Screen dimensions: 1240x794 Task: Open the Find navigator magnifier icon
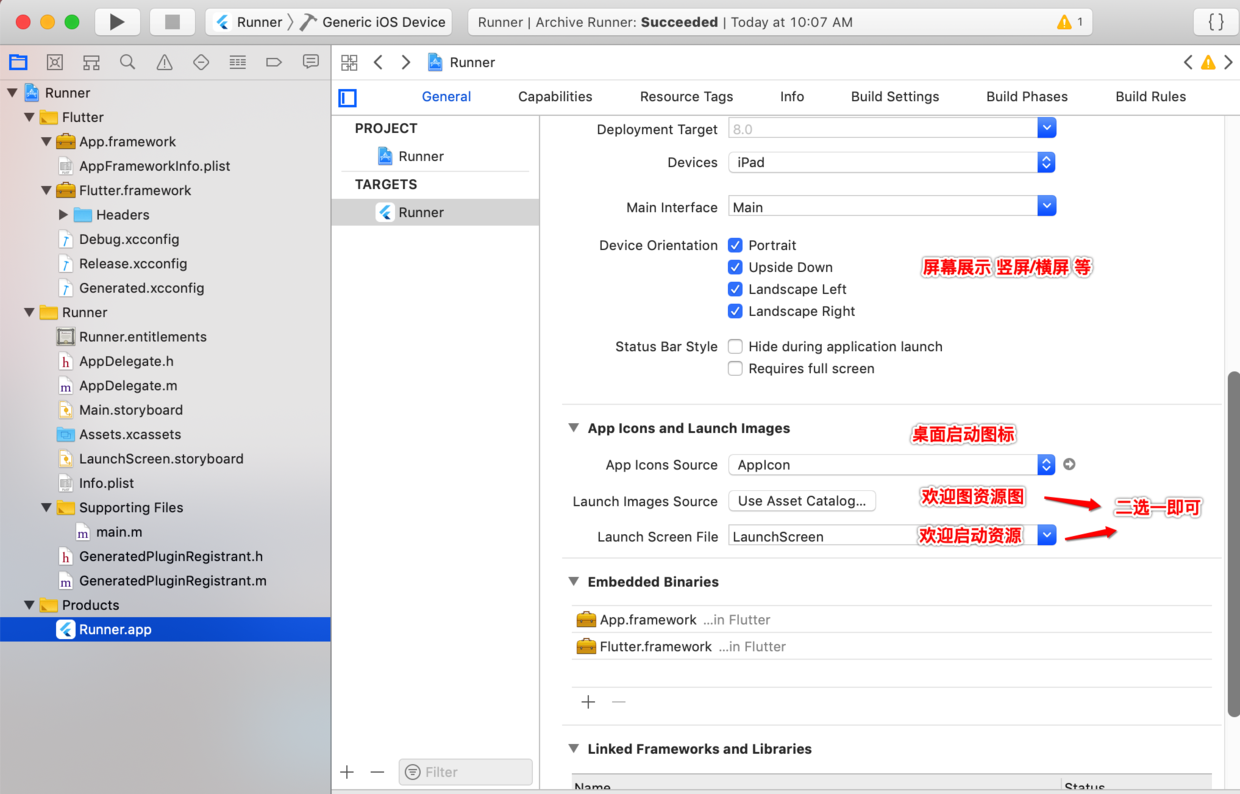[128, 62]
